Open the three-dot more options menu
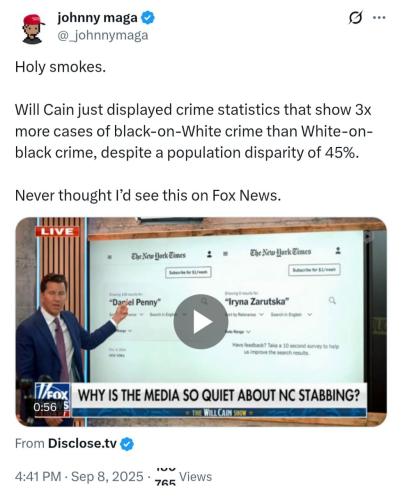Screen dimensions: 402x500 (x=379, y=17)
